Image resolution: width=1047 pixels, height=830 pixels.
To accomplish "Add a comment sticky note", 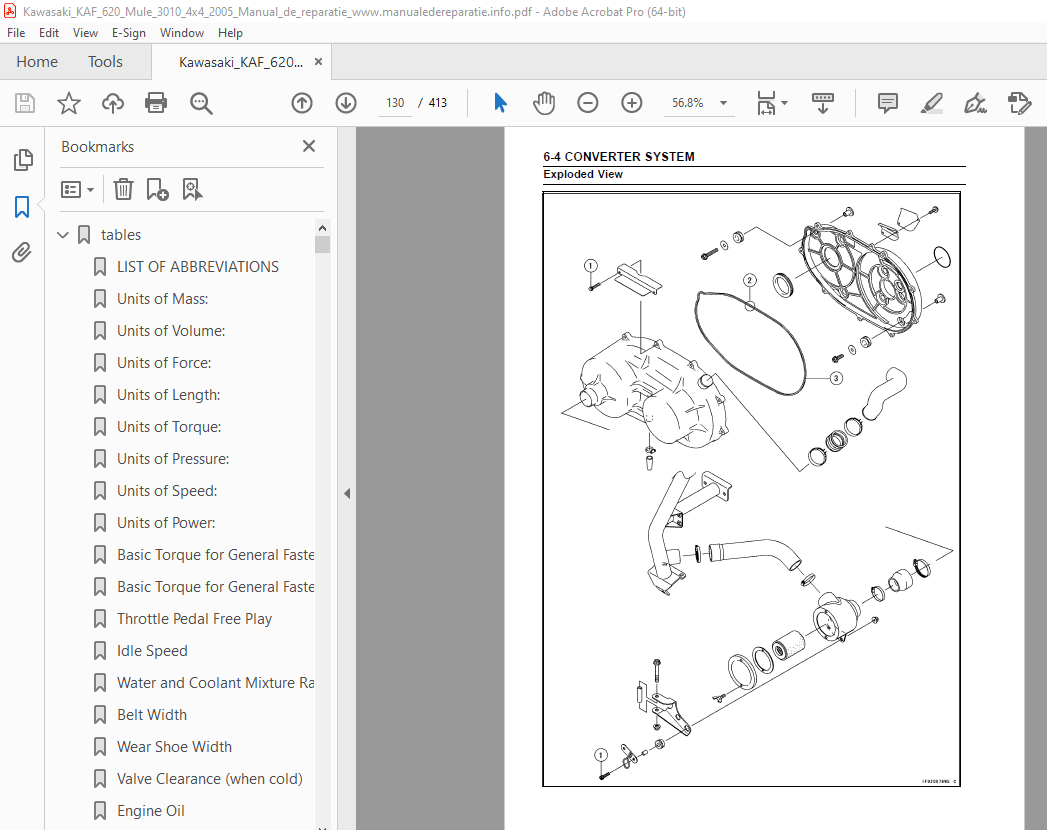I will pos(887,103).
